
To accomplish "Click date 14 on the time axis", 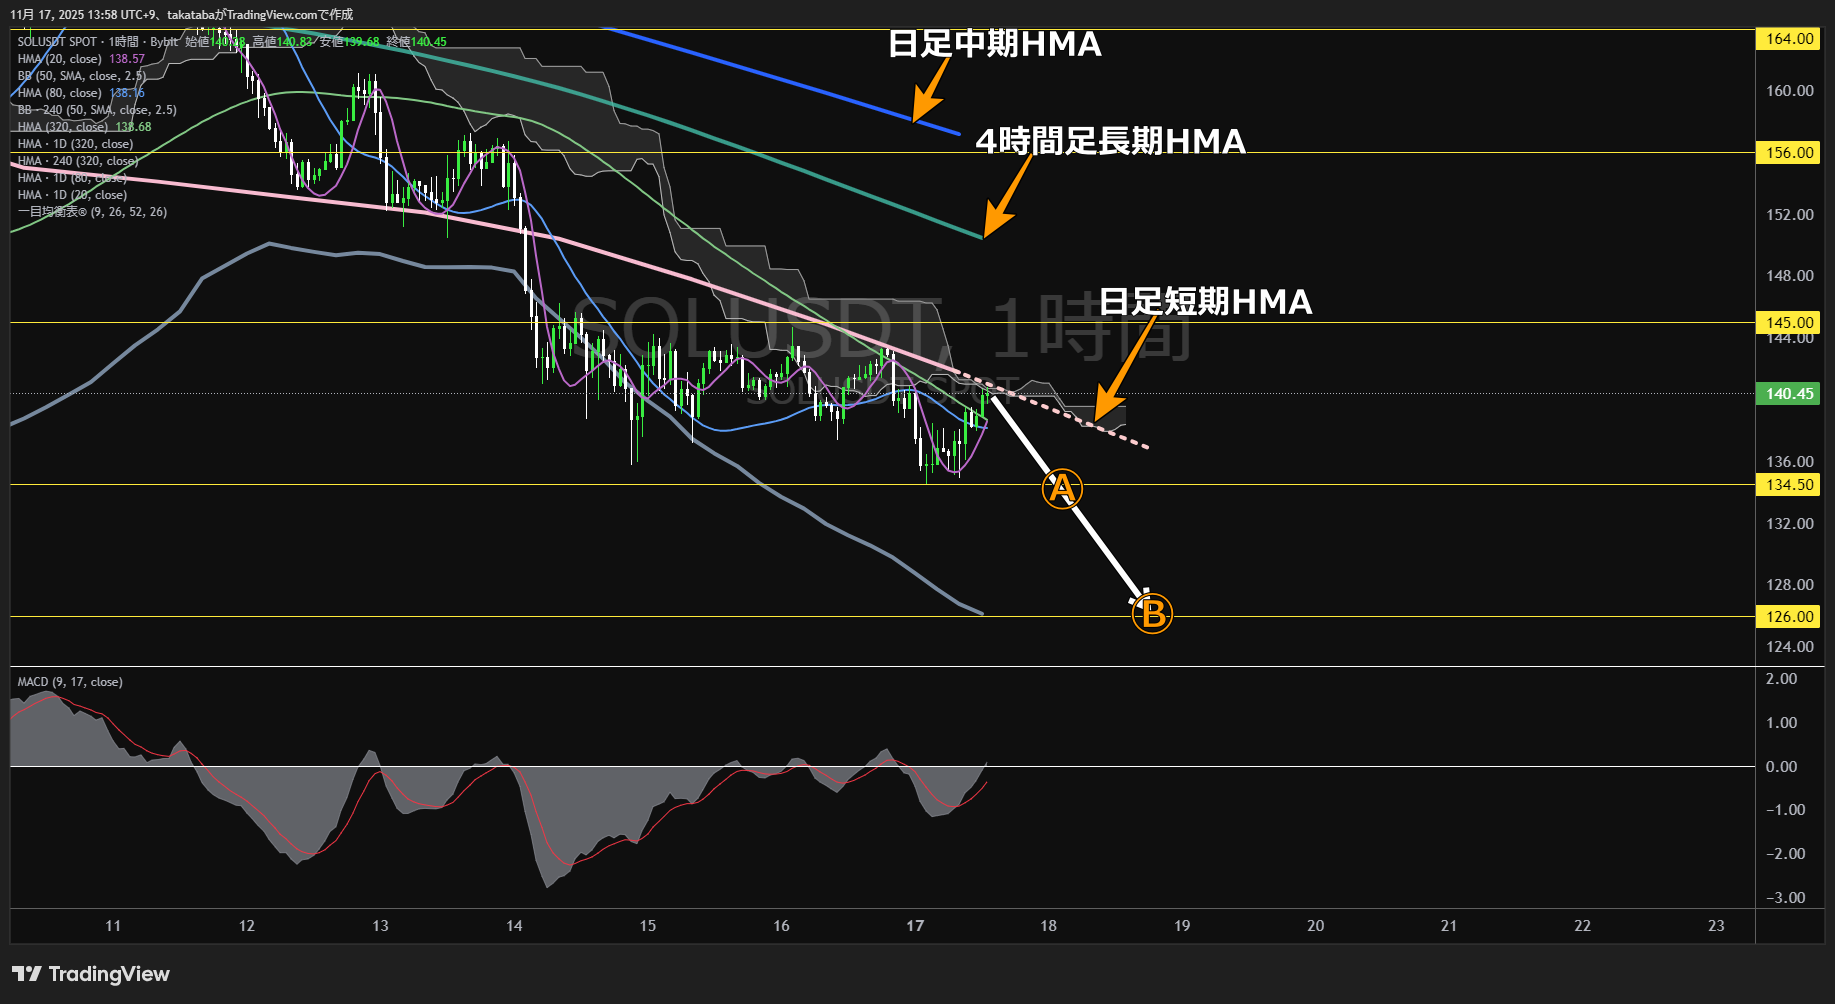I will pos(514,926).
